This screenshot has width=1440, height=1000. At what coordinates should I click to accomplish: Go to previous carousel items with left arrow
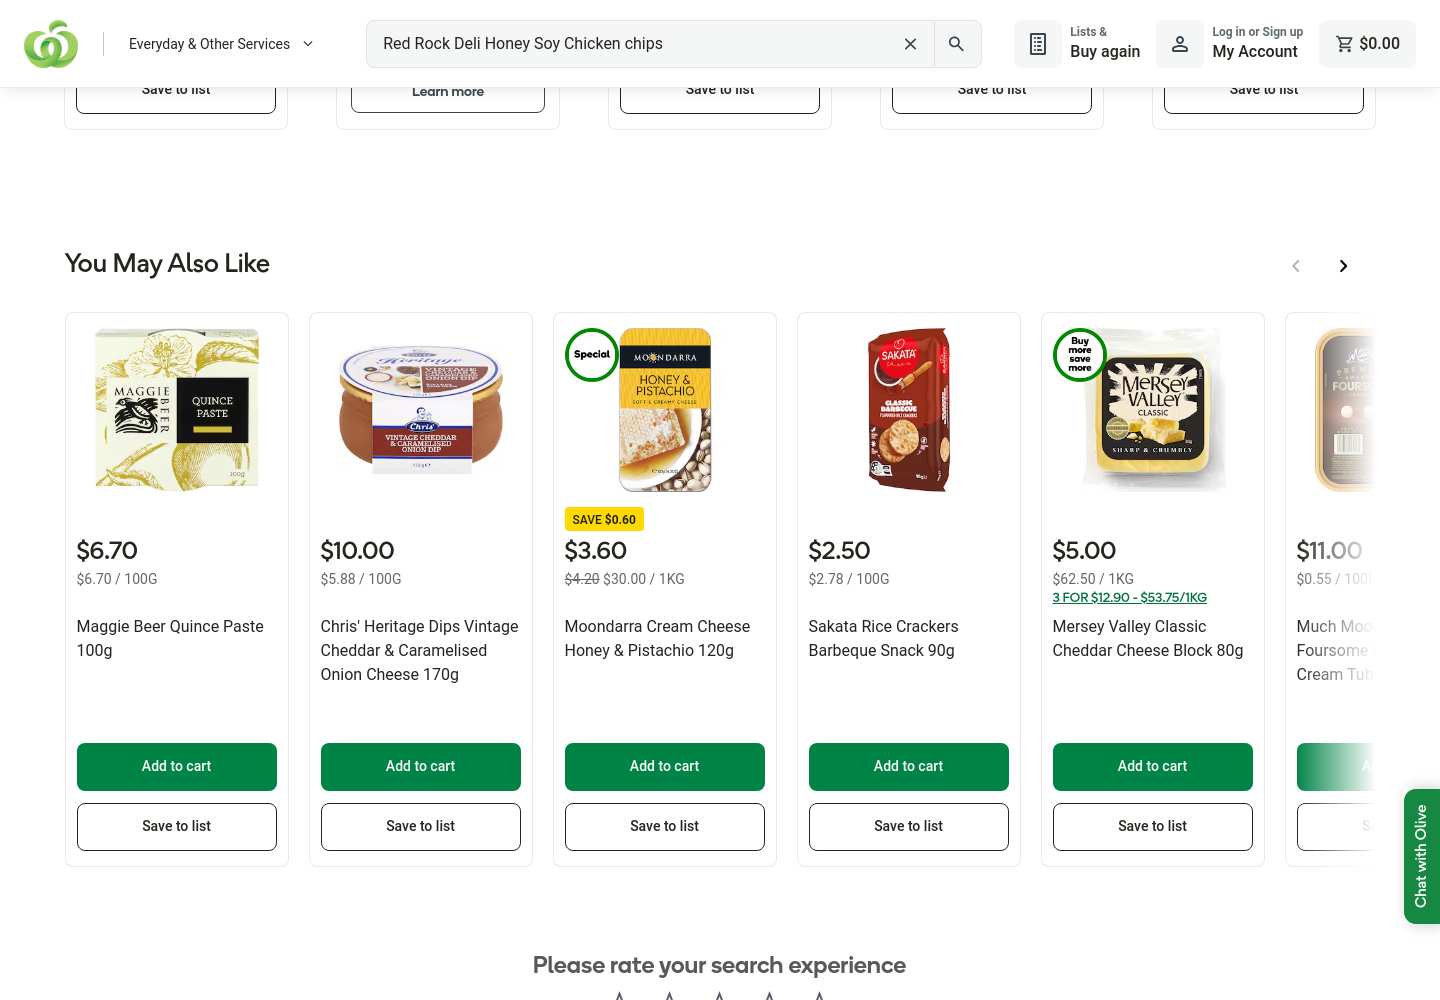pos(1296,266)
